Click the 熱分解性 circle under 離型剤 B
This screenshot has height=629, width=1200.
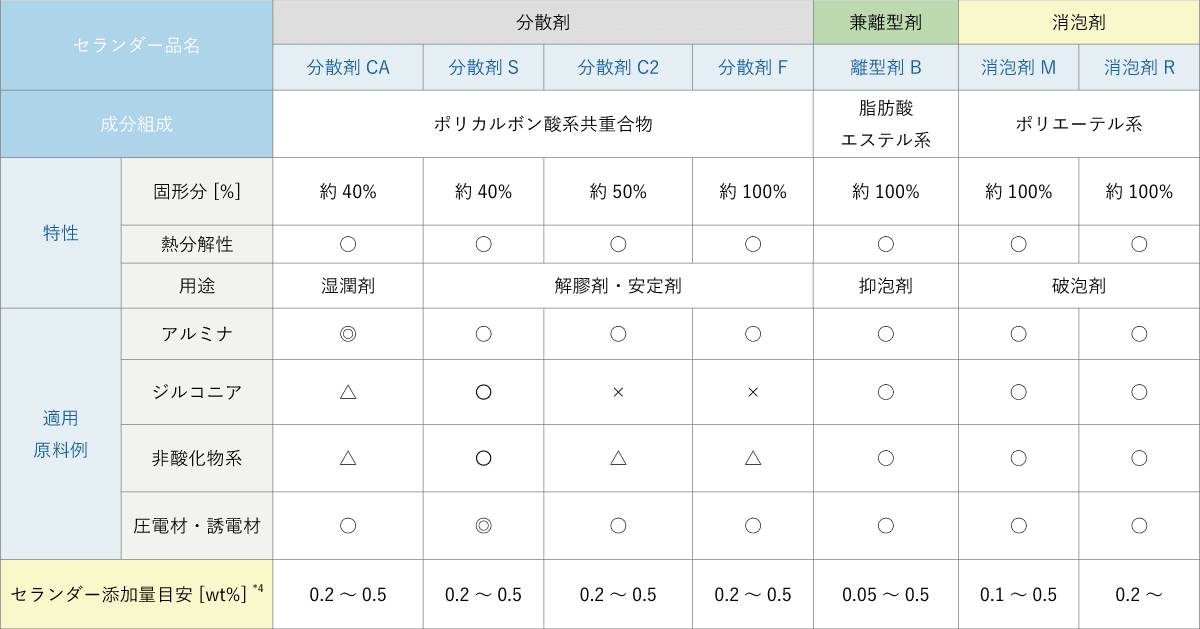coord(885,243)
